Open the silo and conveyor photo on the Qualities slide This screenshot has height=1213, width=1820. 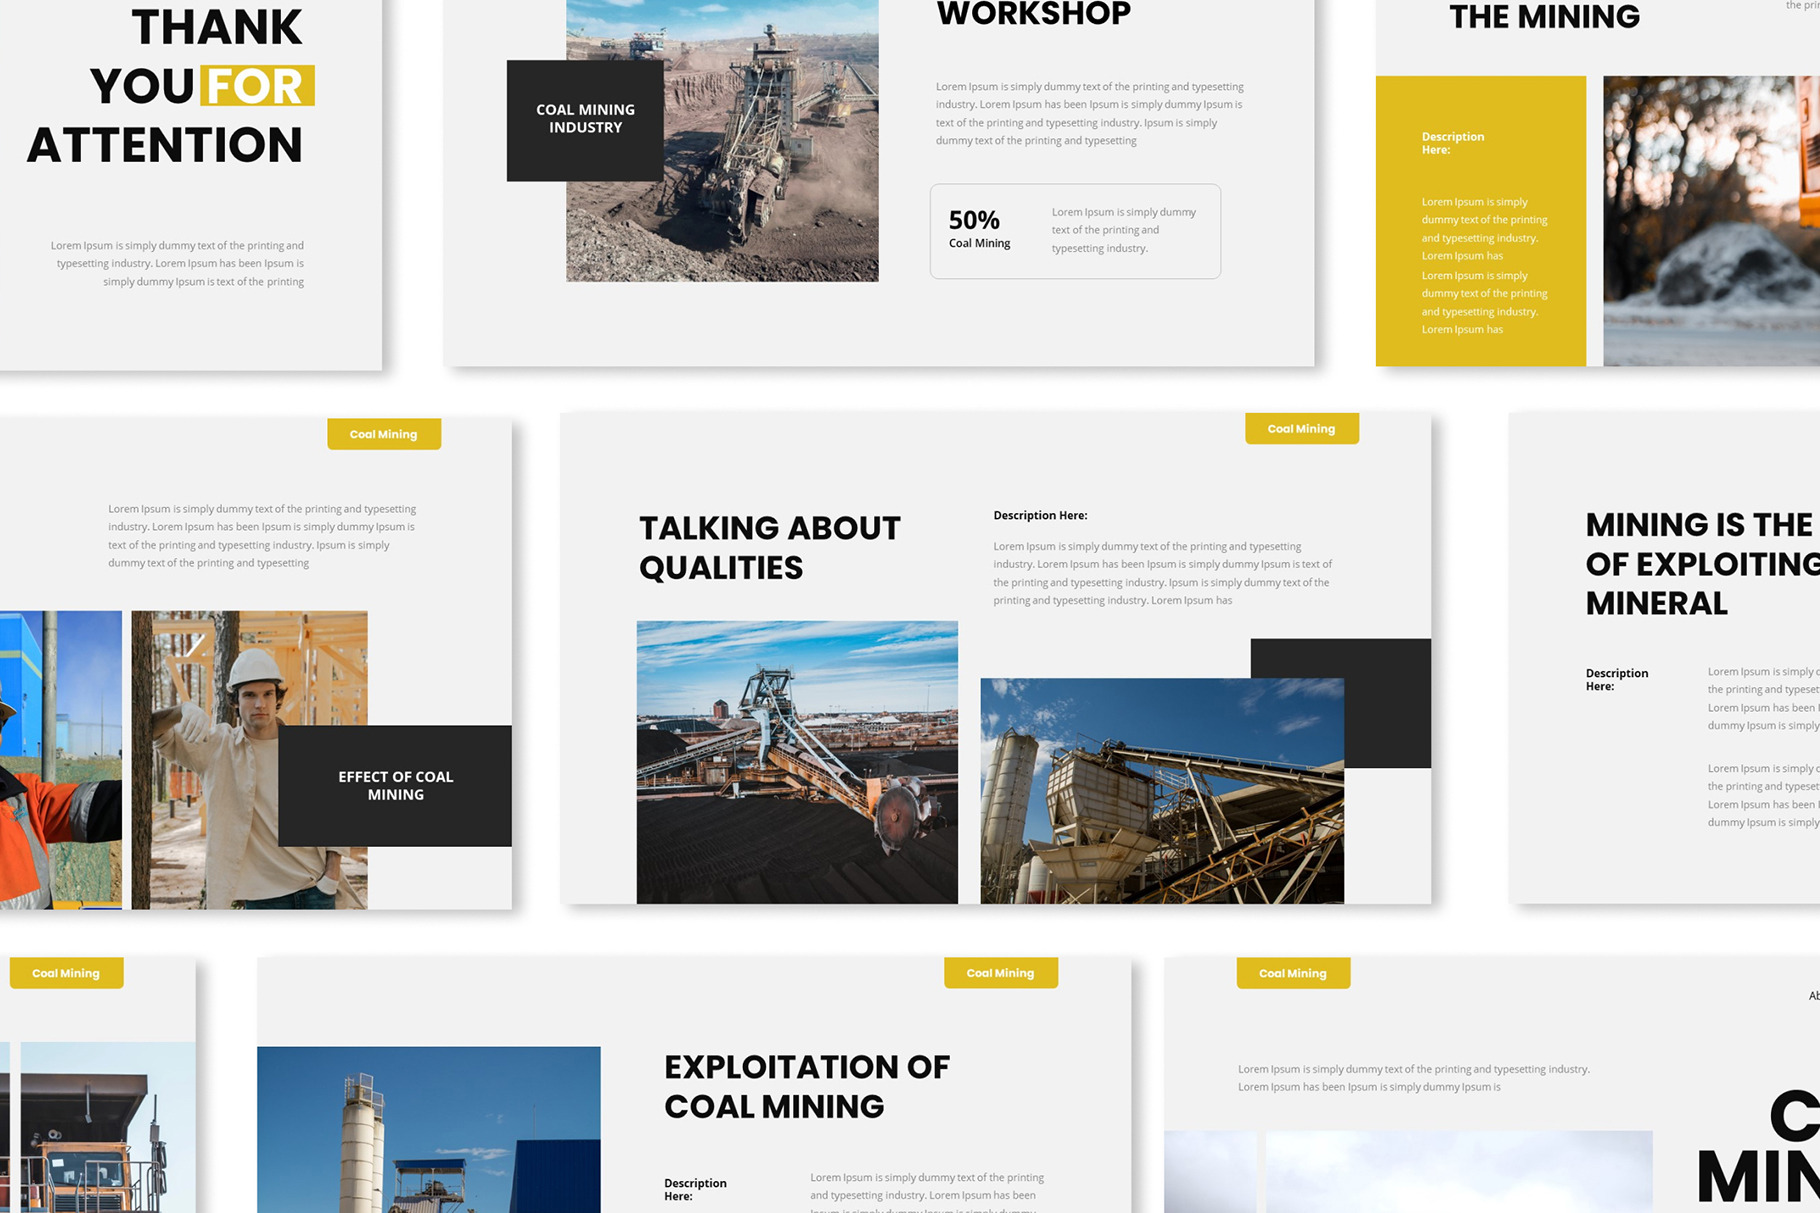(x=1161, y=791)
